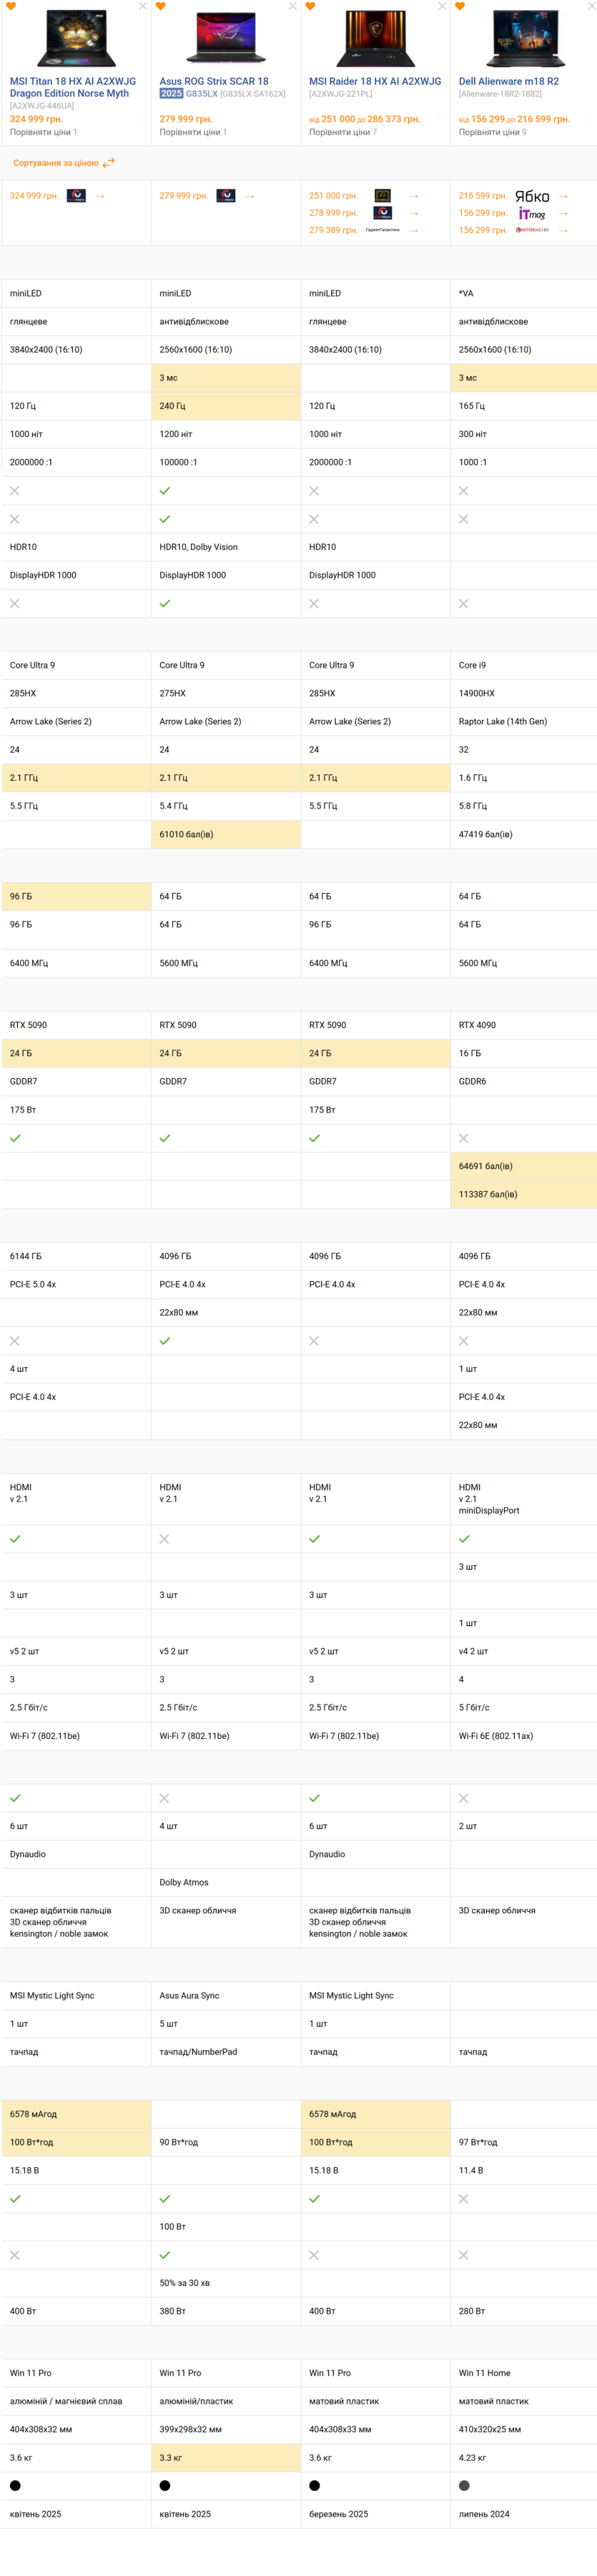The image size is (597, 2576).
Task: Click the 'Win 11 Home' cell
Action: tap(524, 2373)
